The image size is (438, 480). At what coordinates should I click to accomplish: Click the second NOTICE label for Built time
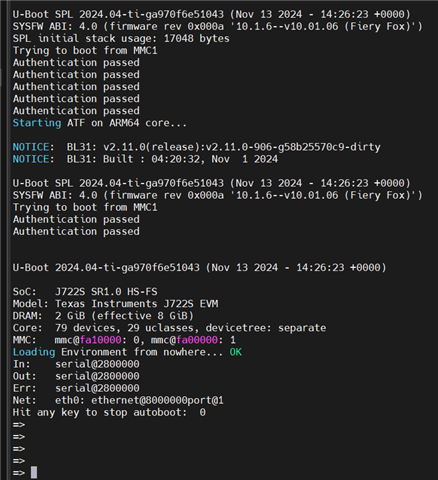33,159
